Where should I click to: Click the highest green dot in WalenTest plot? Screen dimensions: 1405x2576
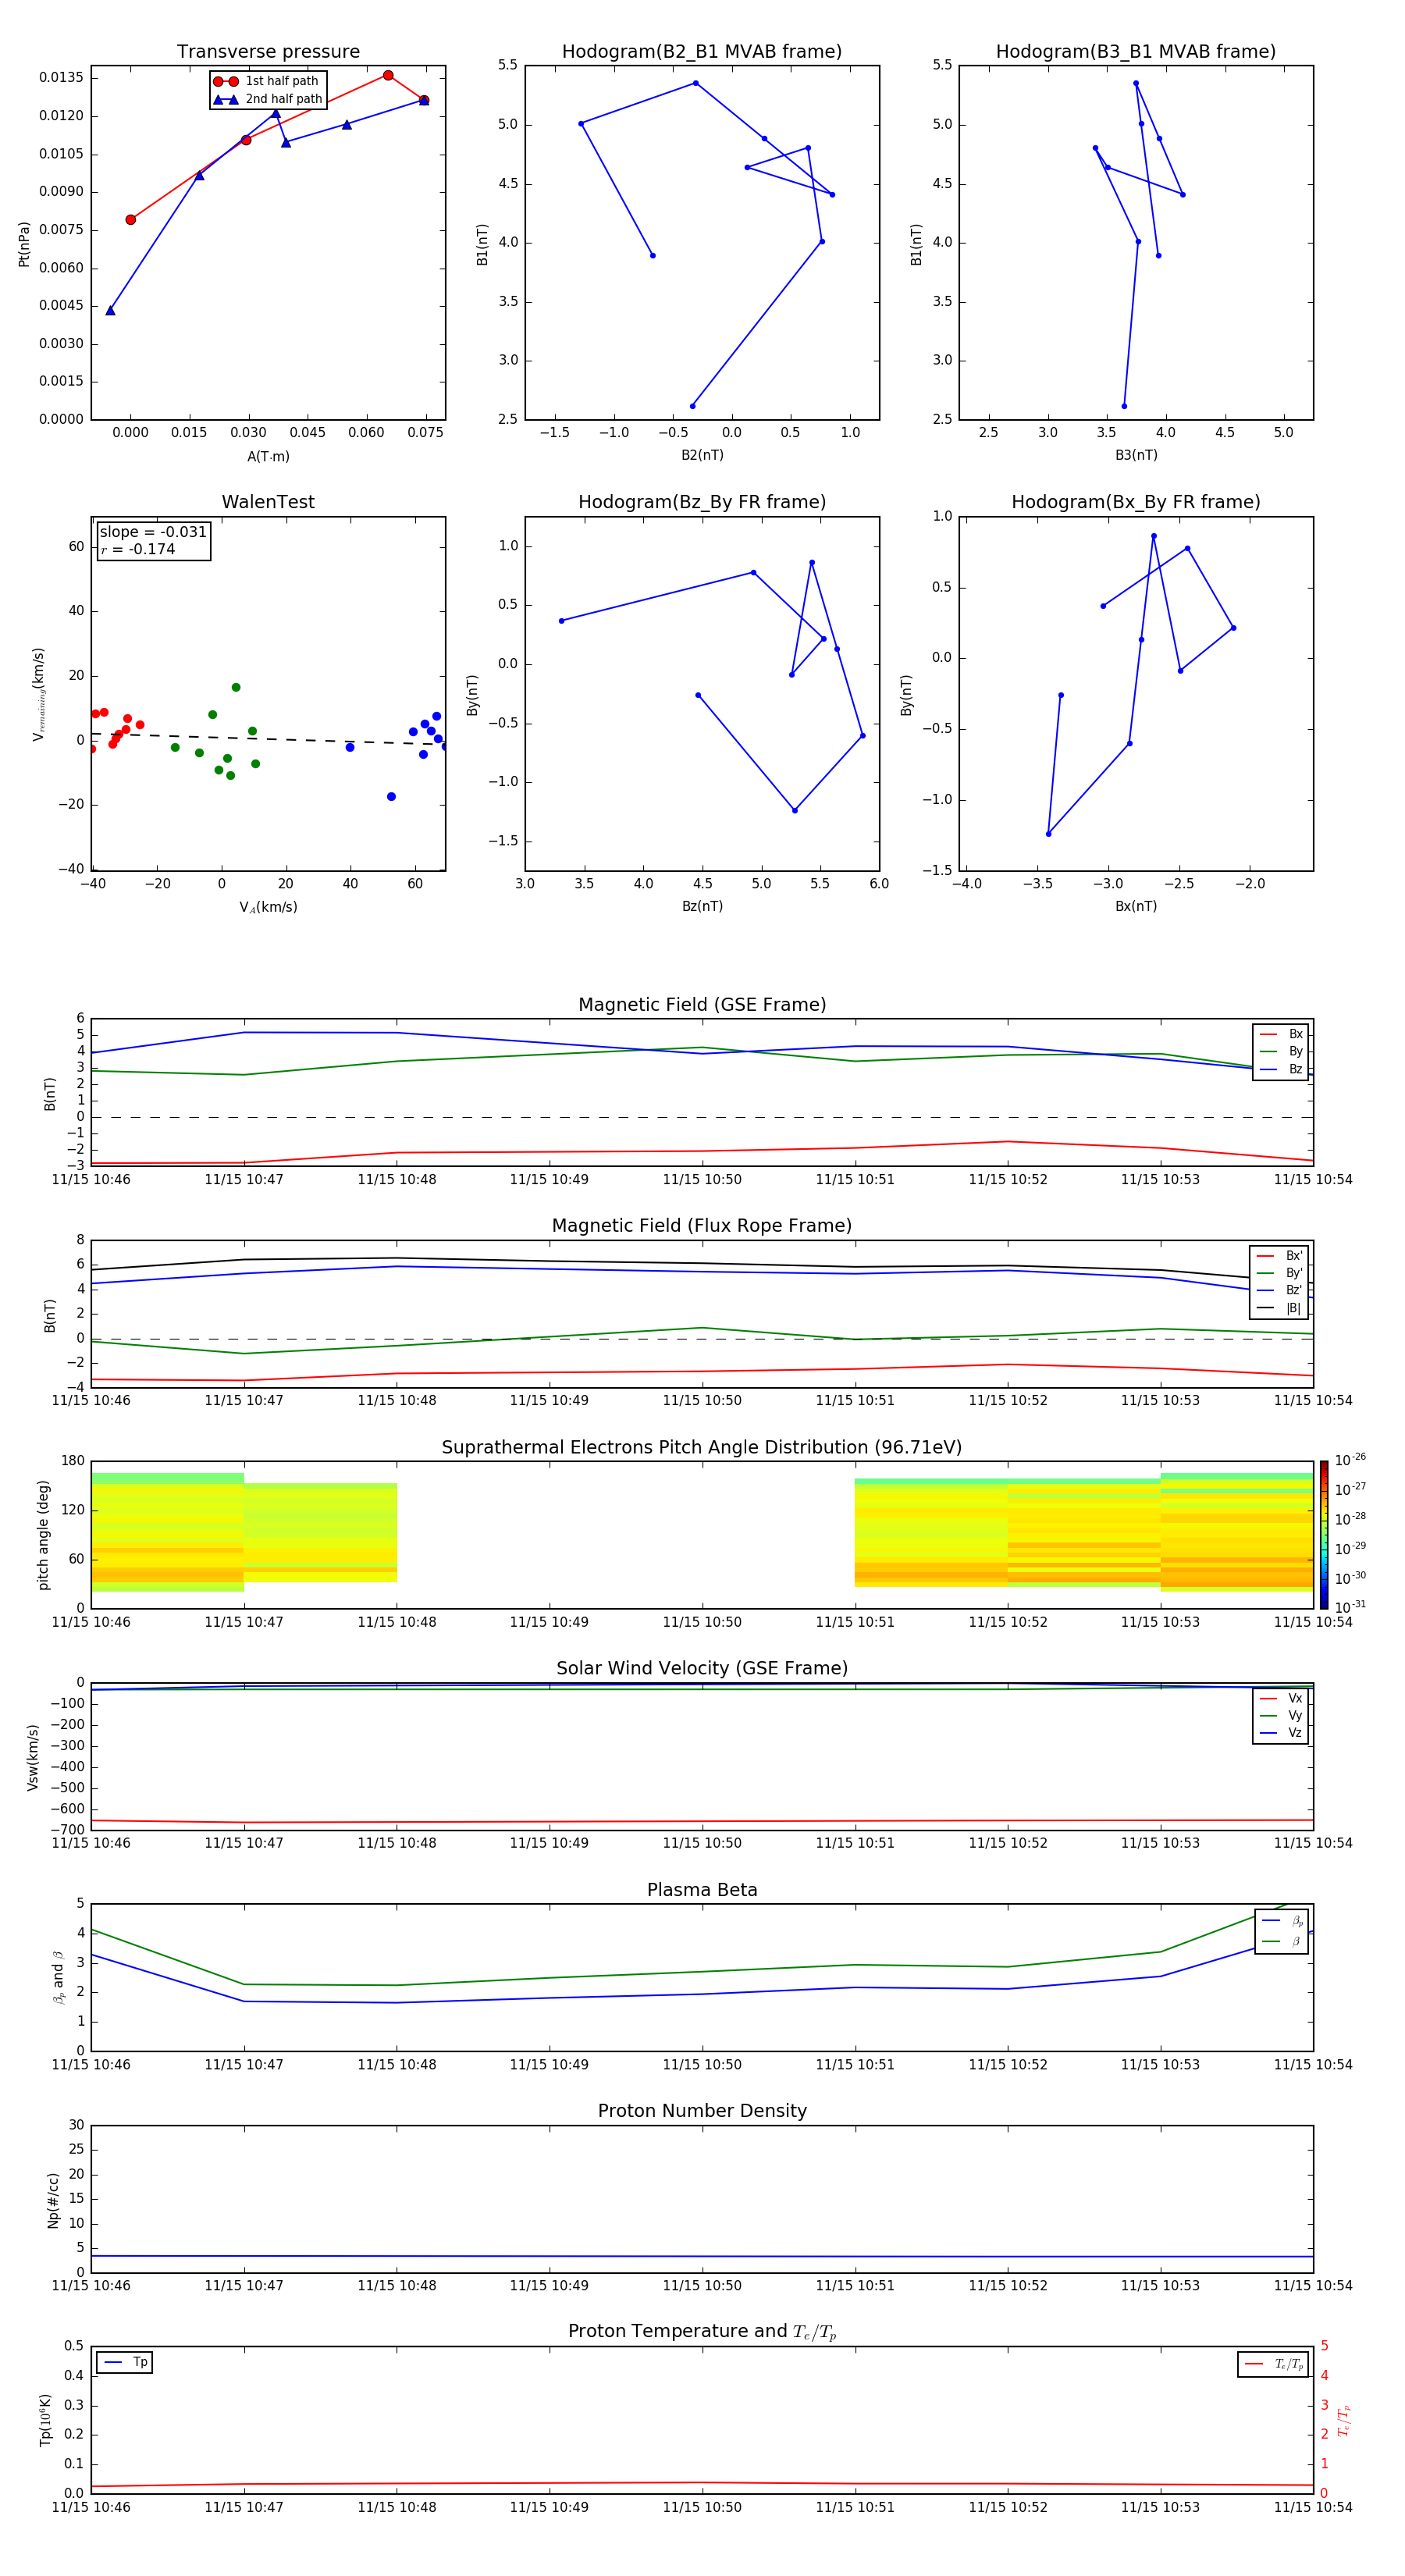236,687
